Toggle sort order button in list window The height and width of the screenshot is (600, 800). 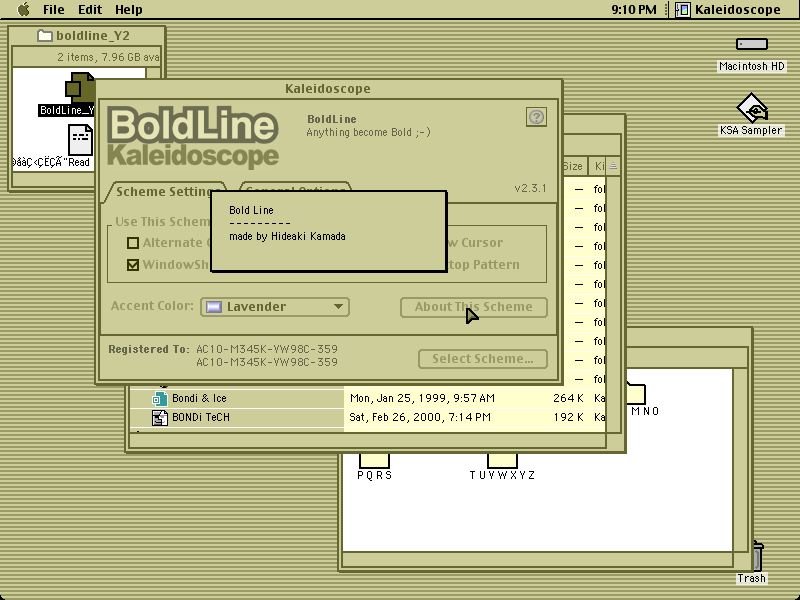pos(613,166)
